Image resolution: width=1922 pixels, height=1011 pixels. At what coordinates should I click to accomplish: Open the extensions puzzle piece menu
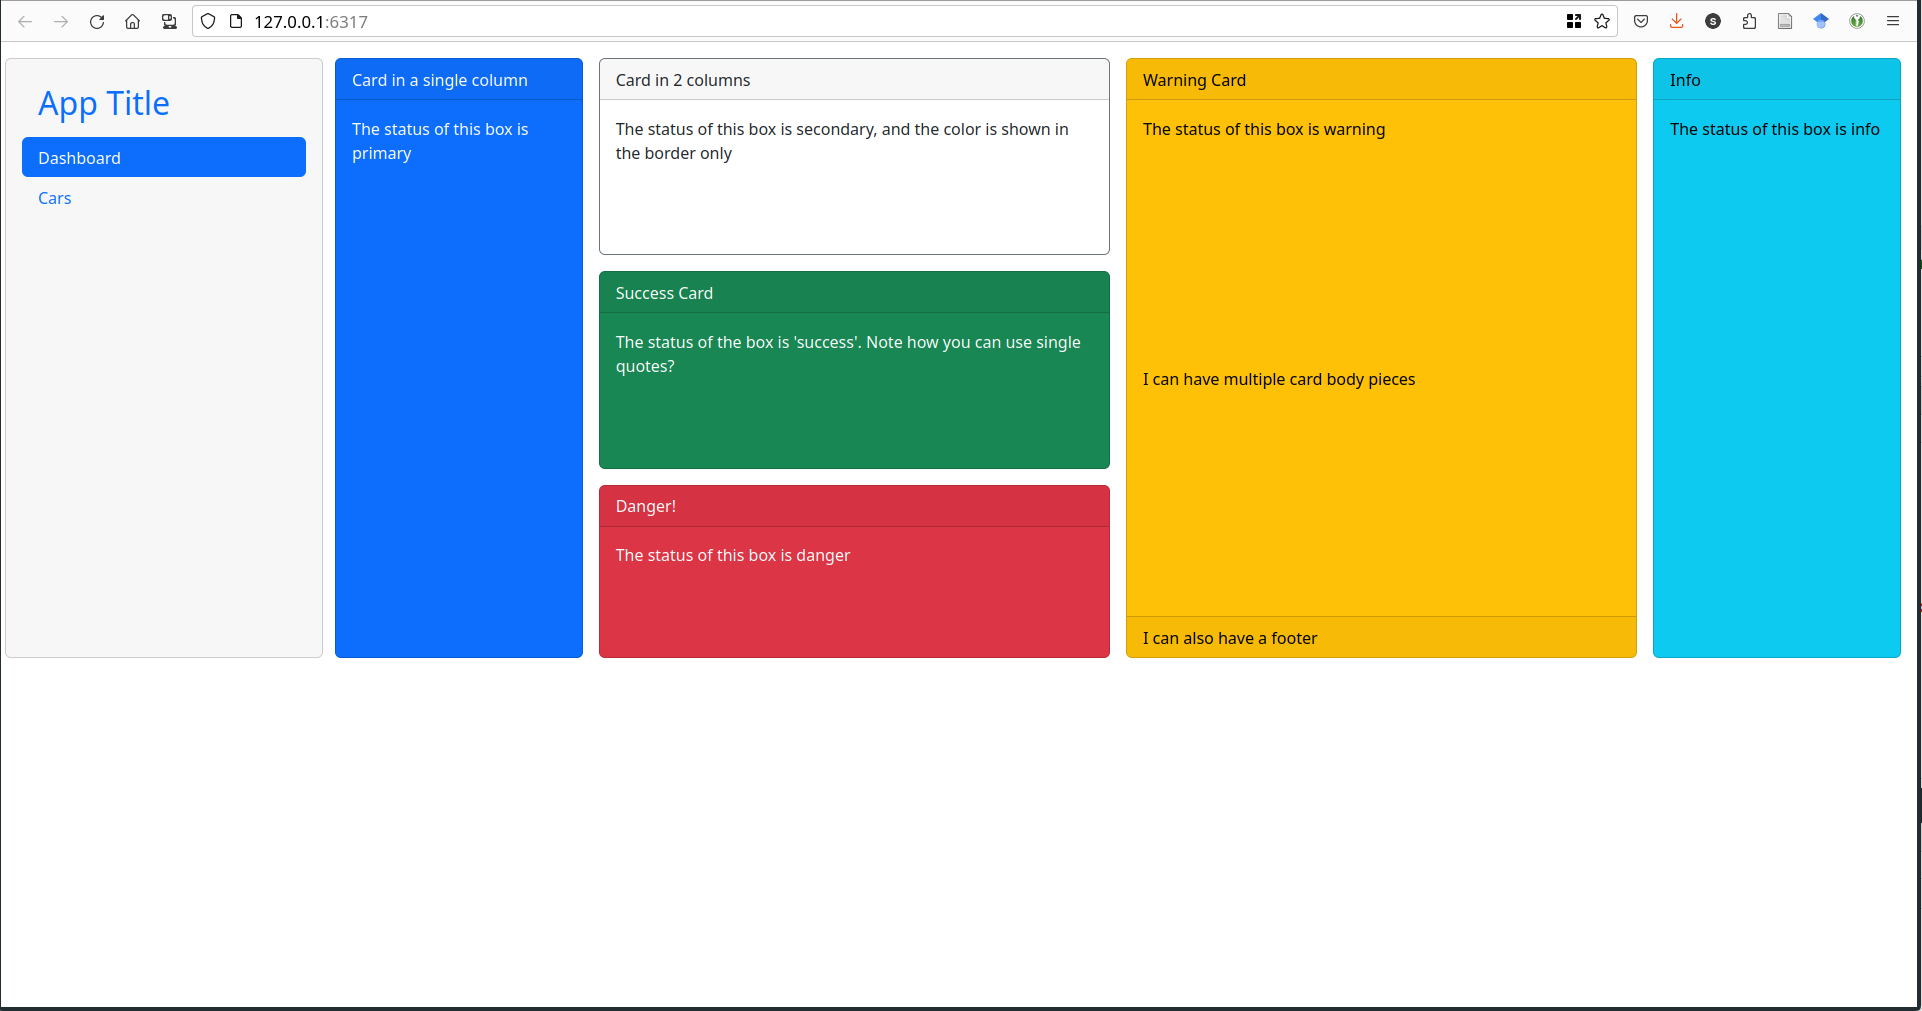1749,21
